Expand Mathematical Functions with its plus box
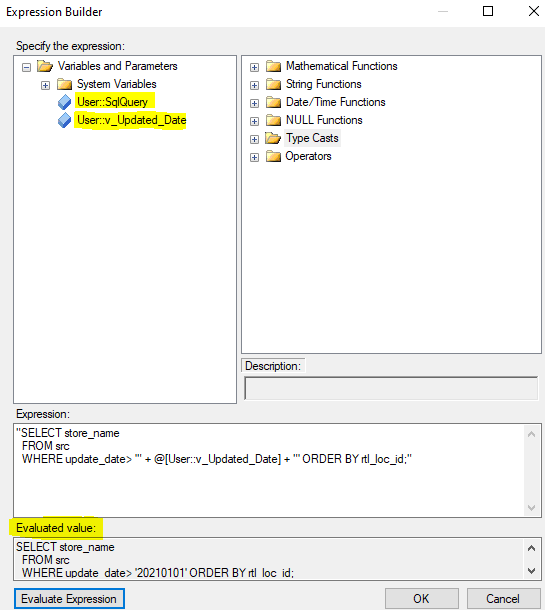Viewport: 545px width, 610px height. [254, 67]
